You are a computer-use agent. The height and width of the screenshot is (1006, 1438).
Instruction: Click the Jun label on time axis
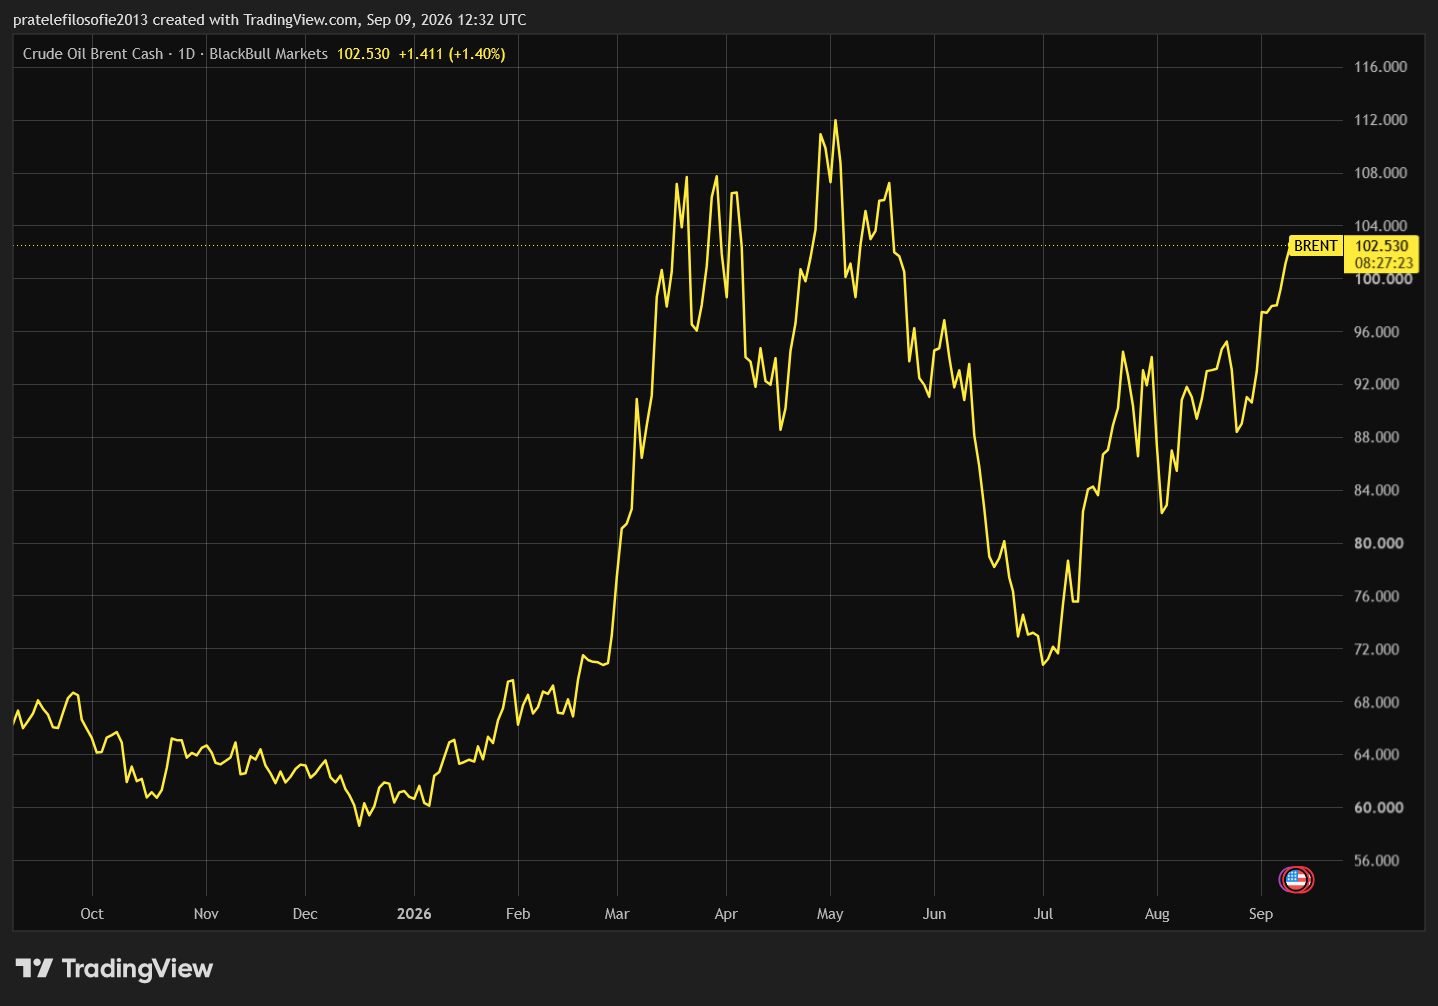[934, 914]
